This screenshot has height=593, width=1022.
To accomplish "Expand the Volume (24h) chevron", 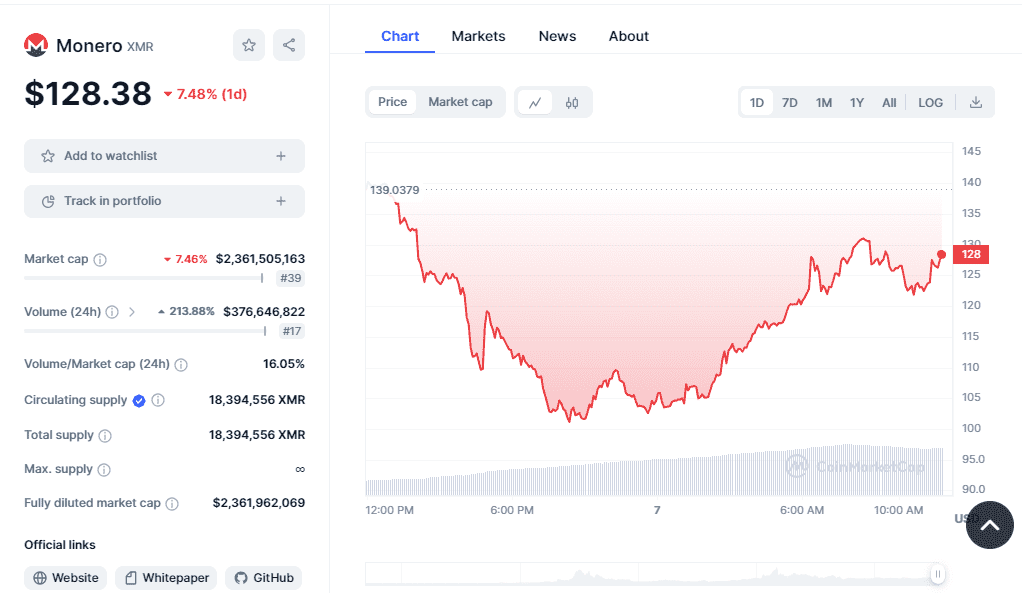I will 132,312.
